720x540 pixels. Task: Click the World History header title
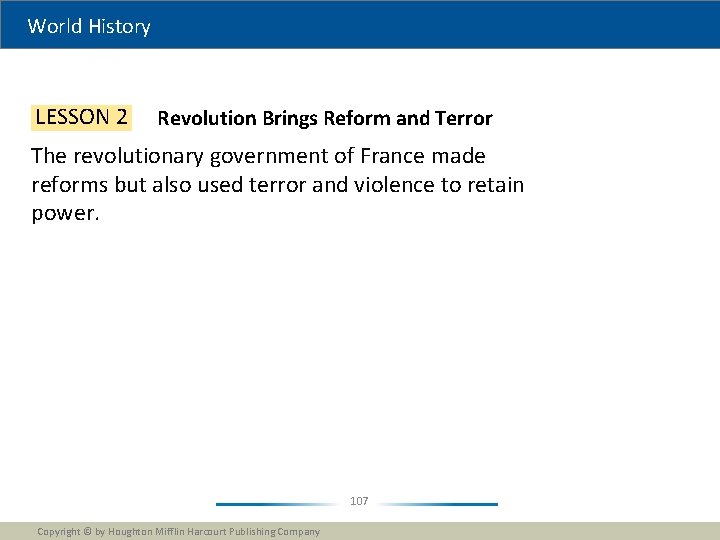click(x=89, y=26)
